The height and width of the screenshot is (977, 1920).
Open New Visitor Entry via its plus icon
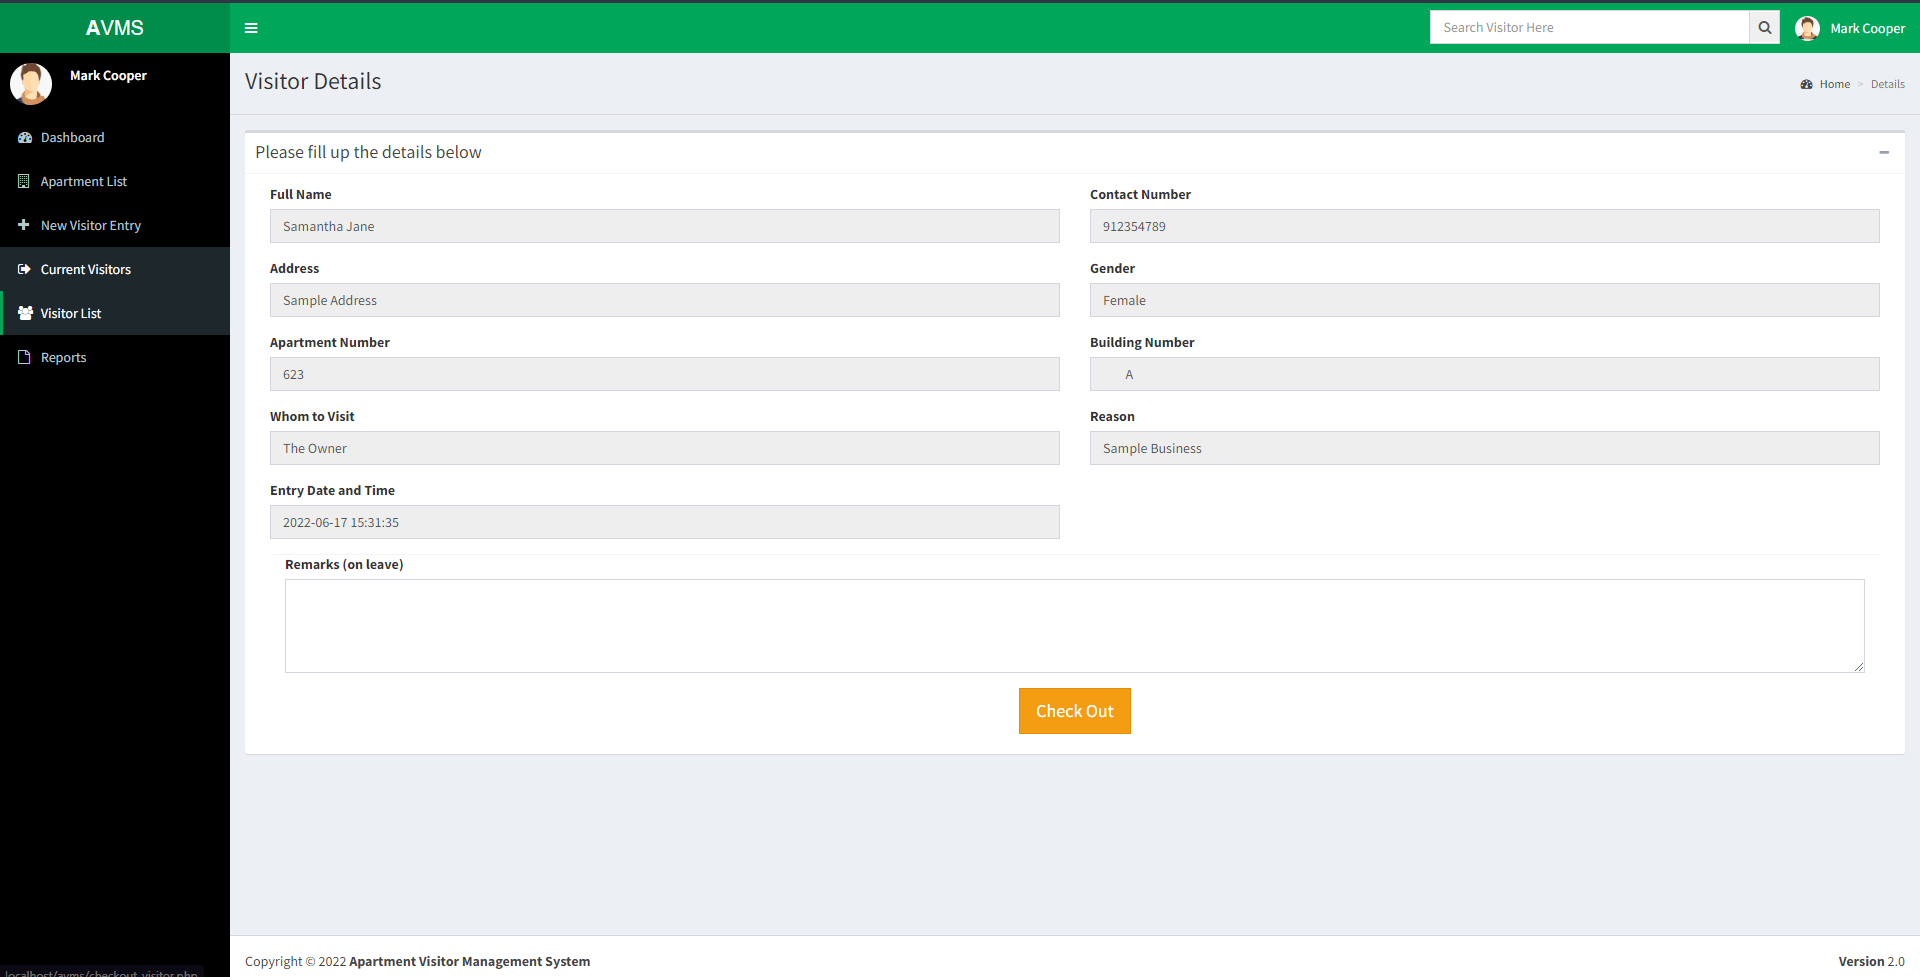[24, 225]
